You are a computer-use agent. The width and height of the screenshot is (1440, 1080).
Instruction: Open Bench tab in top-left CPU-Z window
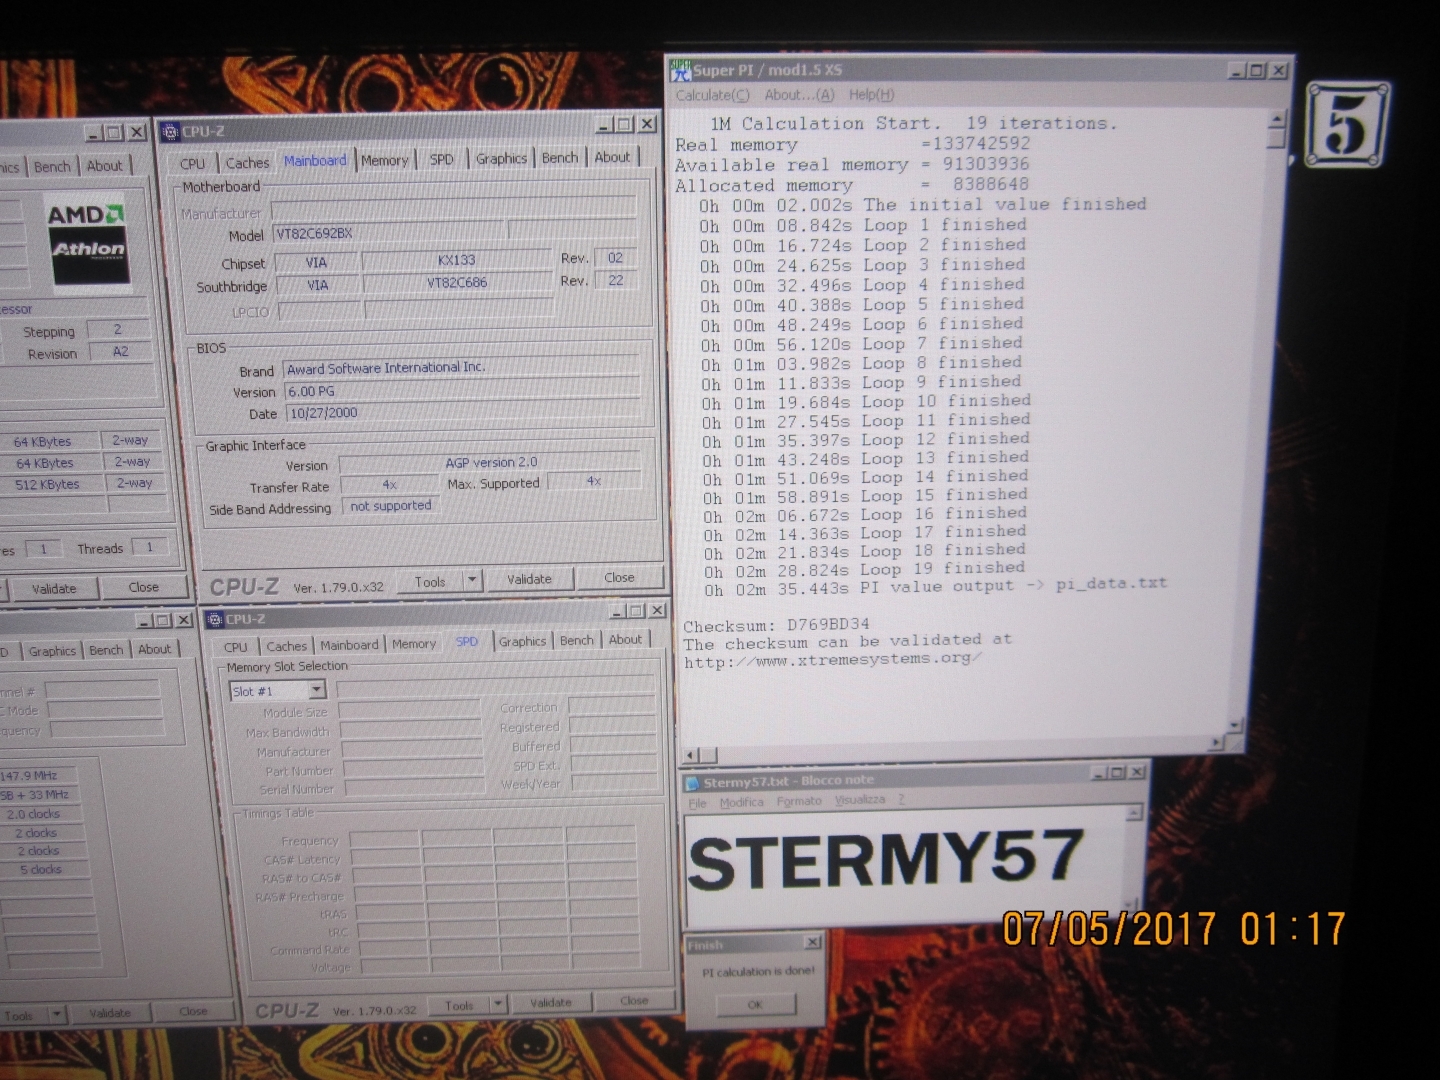point(52,167)
